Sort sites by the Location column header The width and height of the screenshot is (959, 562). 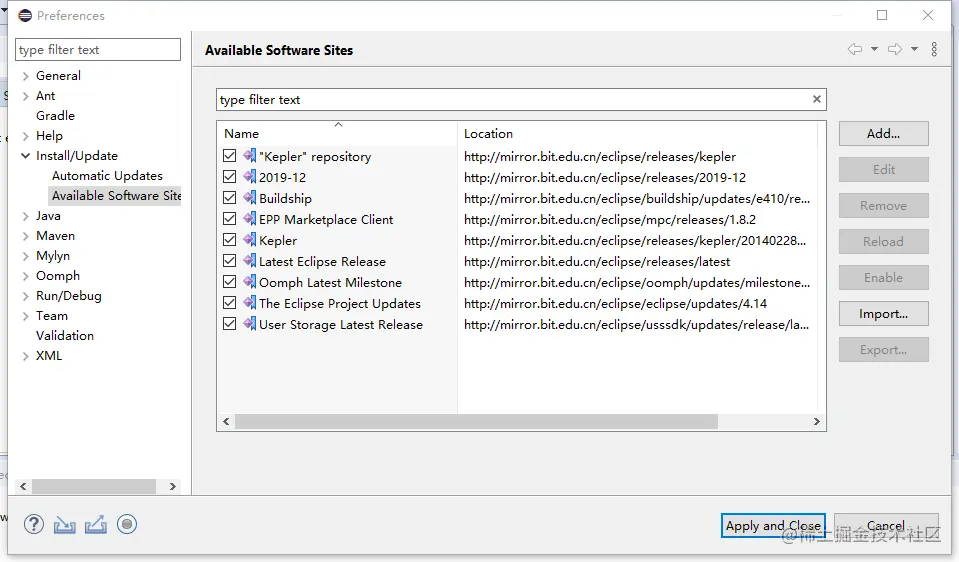pyautogui.click(x=637, y=133)
